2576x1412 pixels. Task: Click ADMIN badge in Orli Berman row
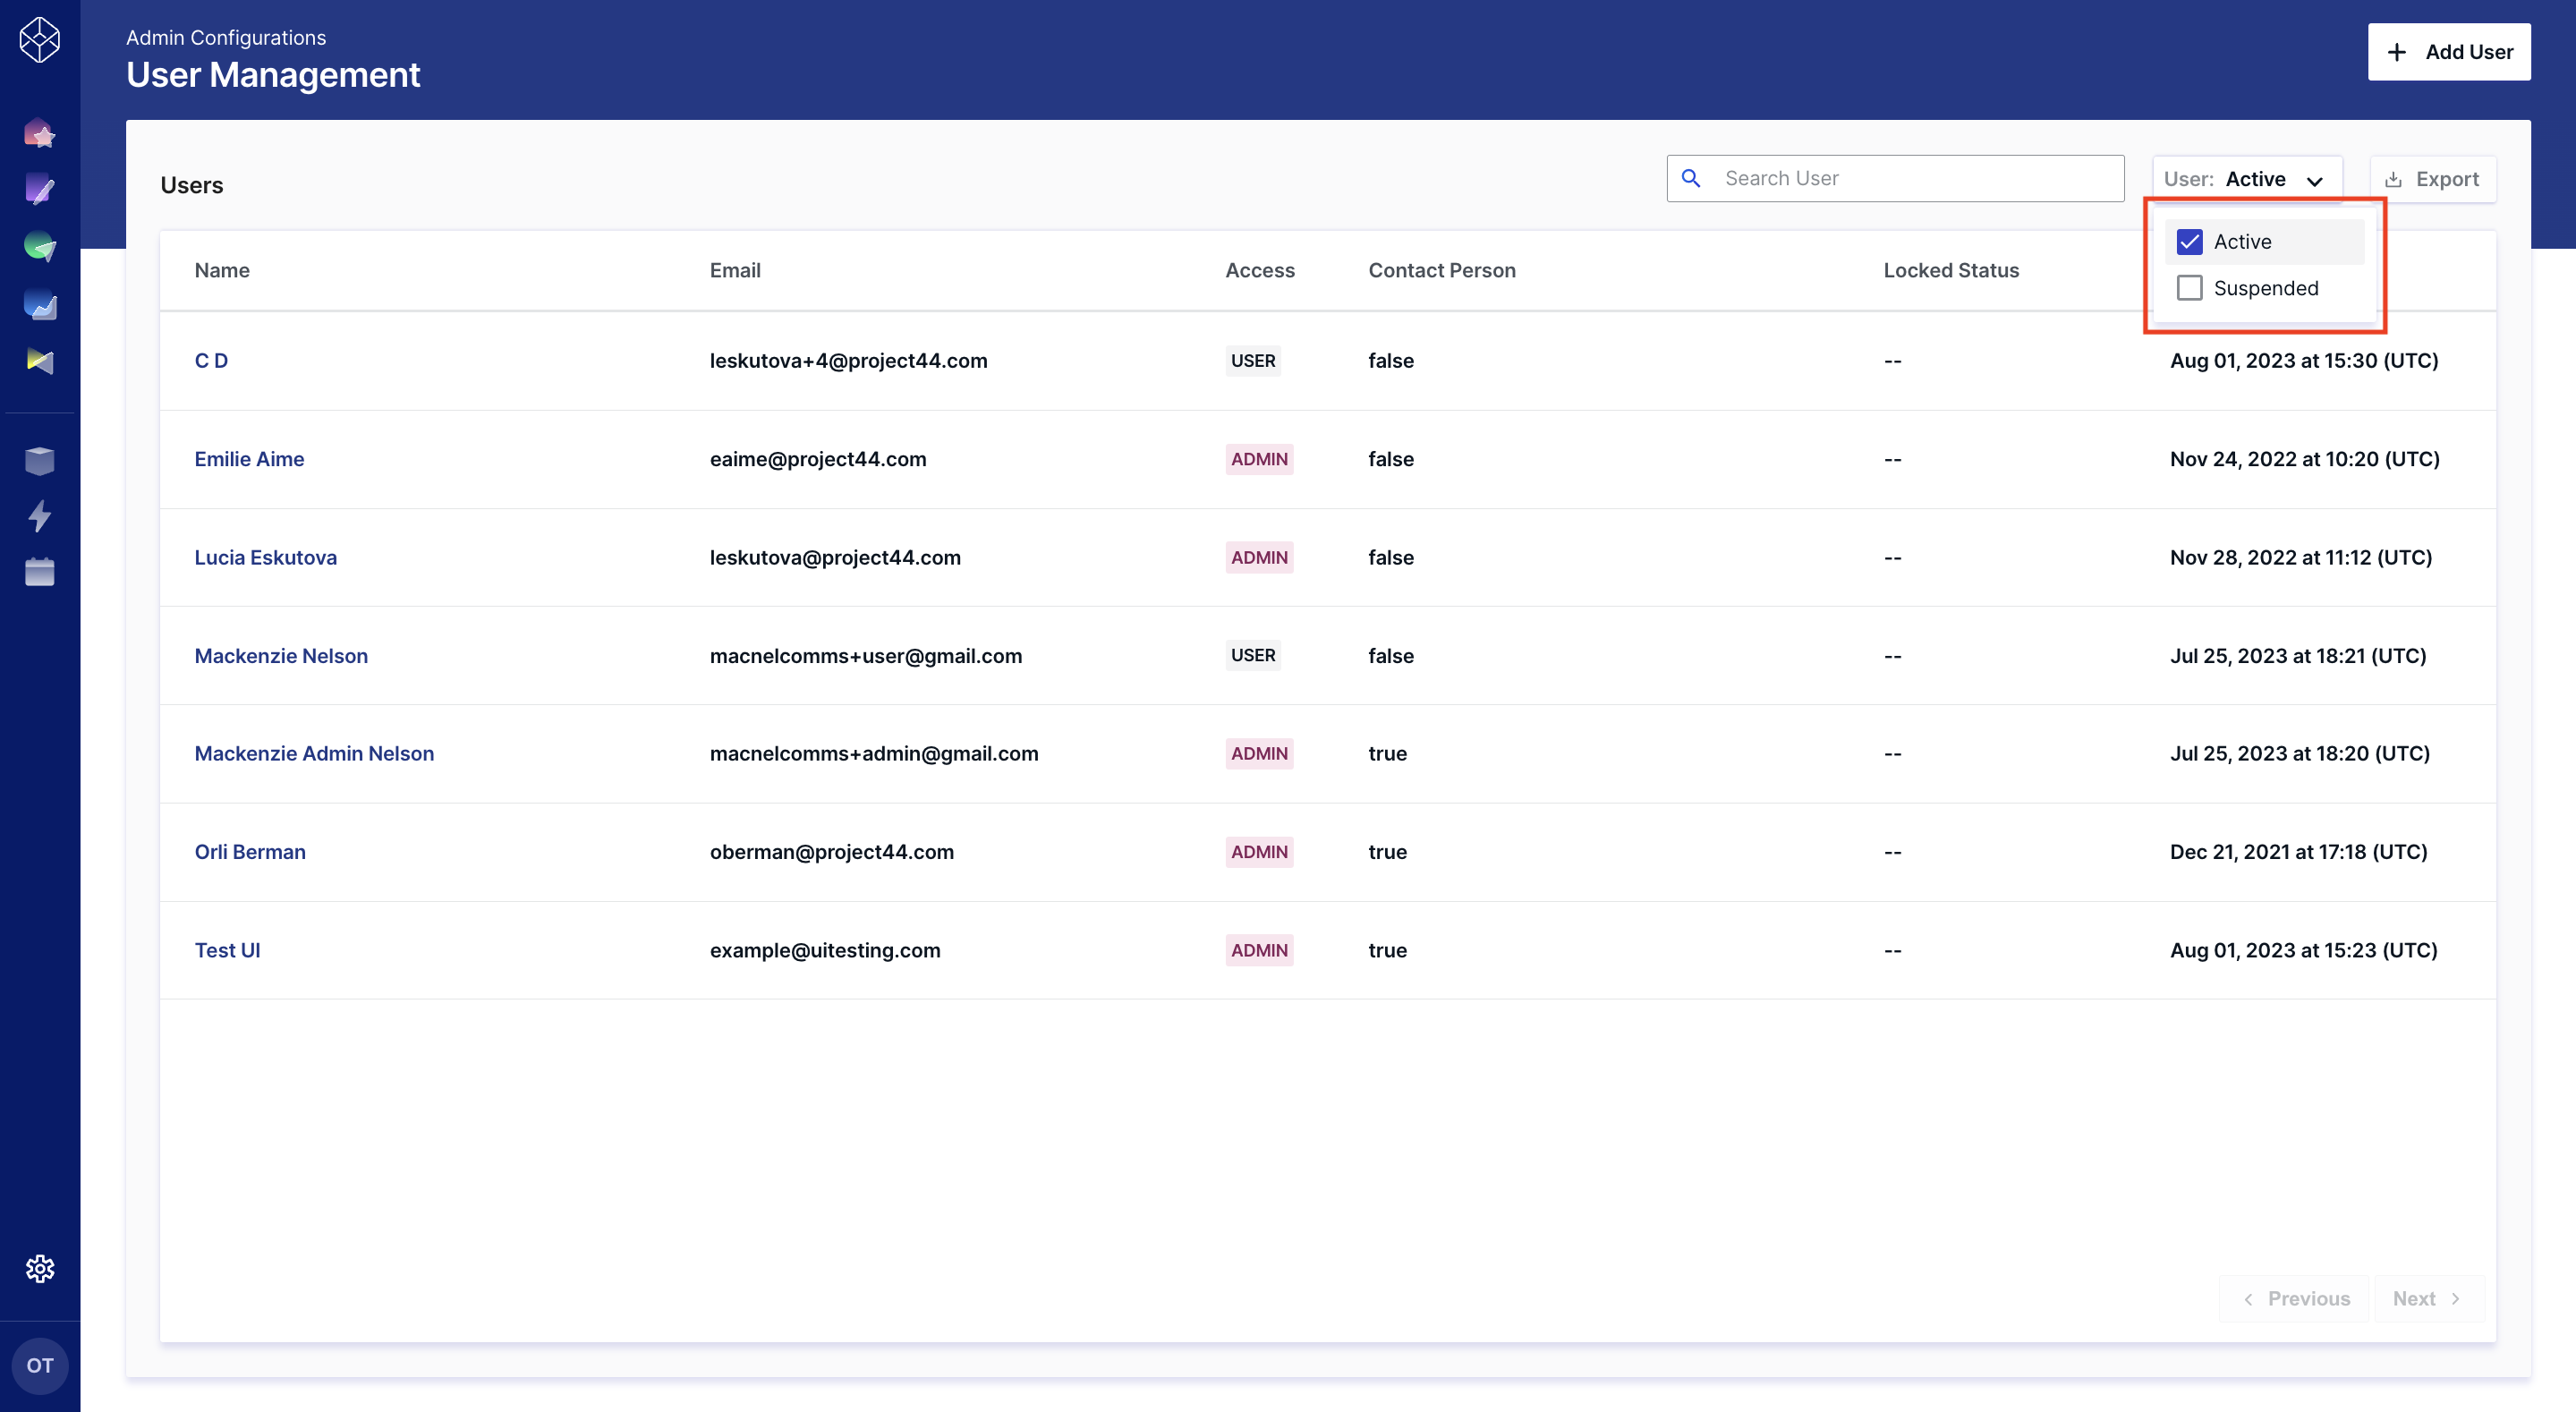(1259, 852)
